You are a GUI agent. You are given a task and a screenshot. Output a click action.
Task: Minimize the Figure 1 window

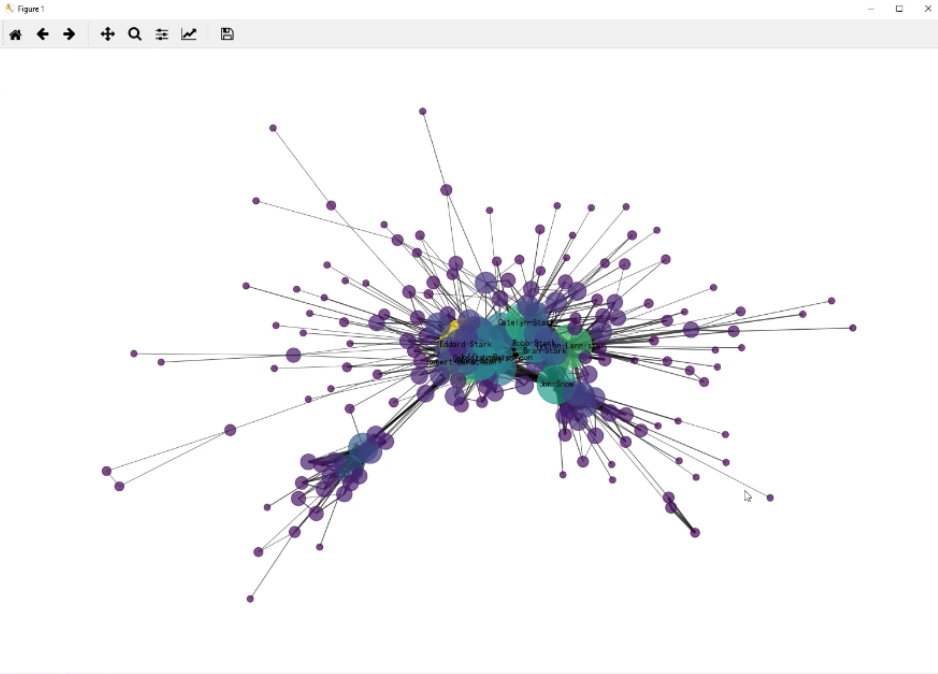pos(871,8)
